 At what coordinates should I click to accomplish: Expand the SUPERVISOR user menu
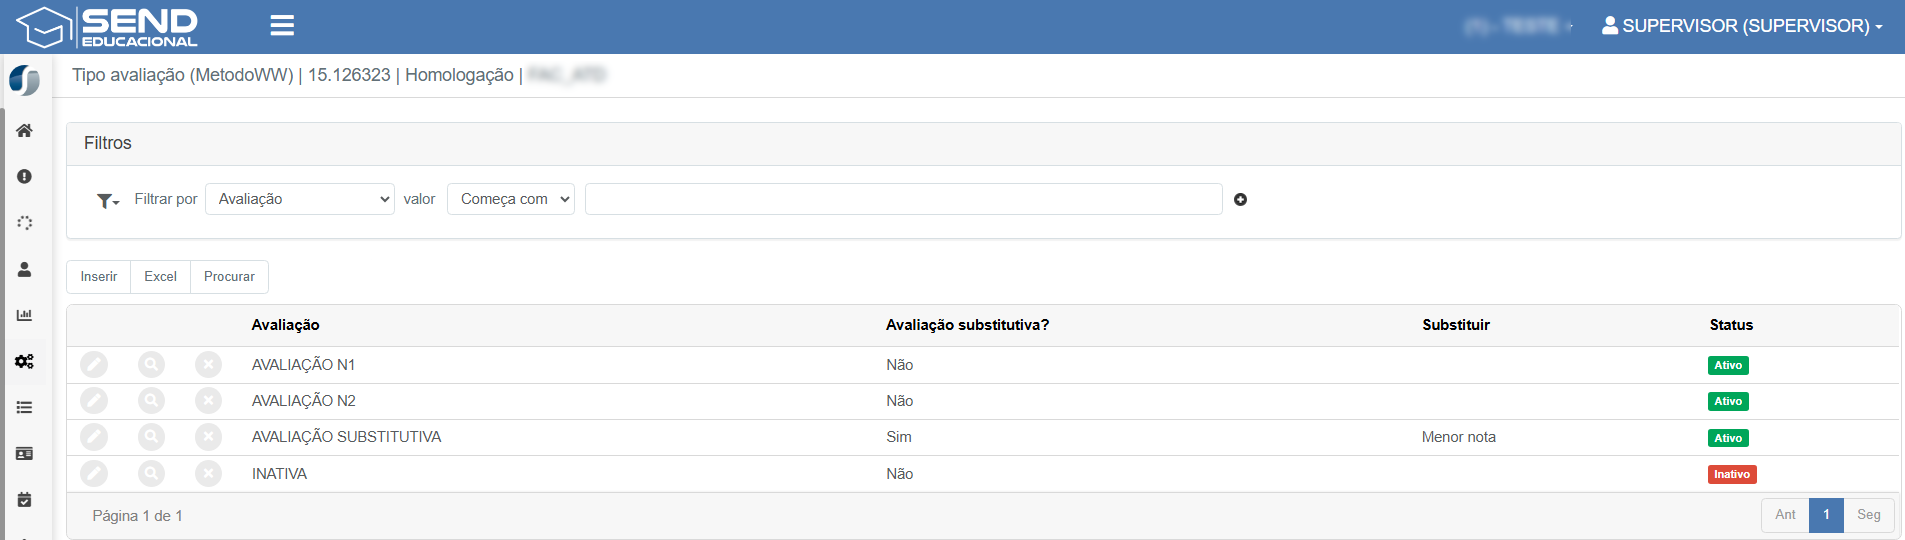coord(1742,26)
